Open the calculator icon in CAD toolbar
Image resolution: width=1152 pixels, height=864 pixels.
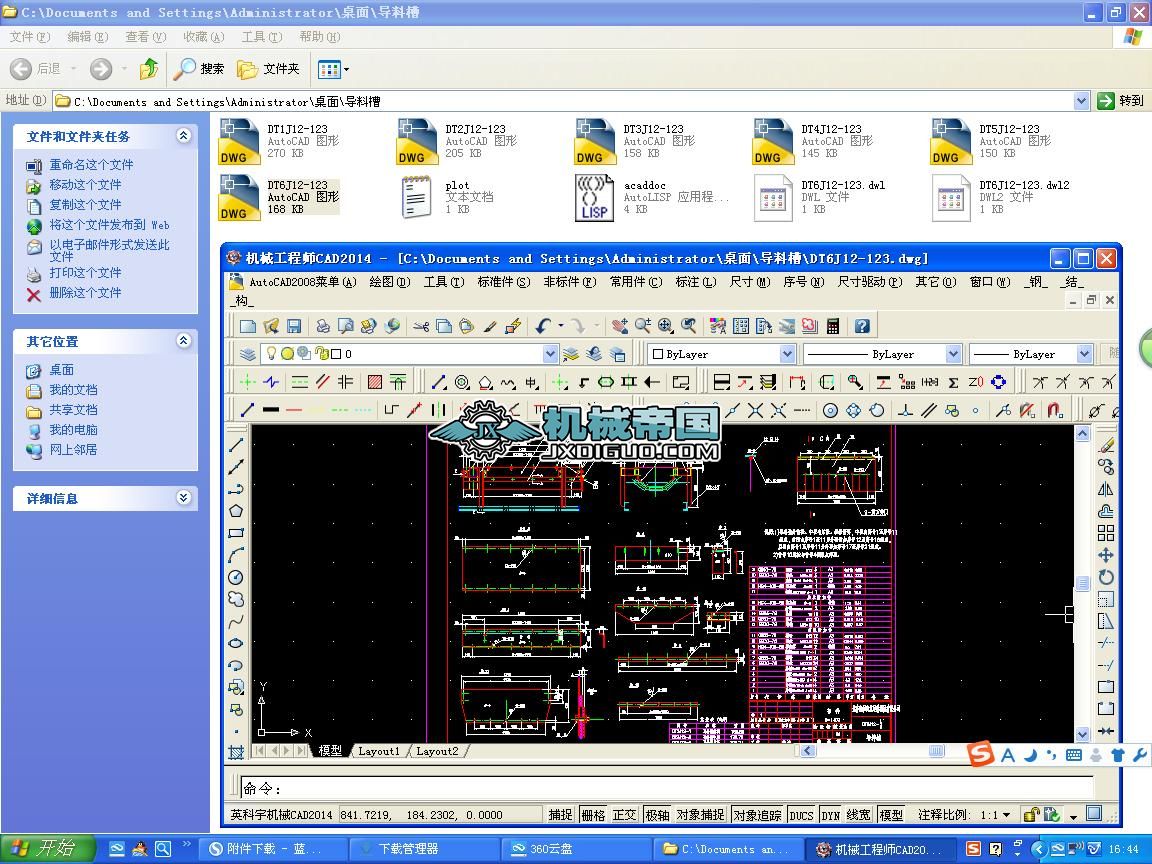833,326
